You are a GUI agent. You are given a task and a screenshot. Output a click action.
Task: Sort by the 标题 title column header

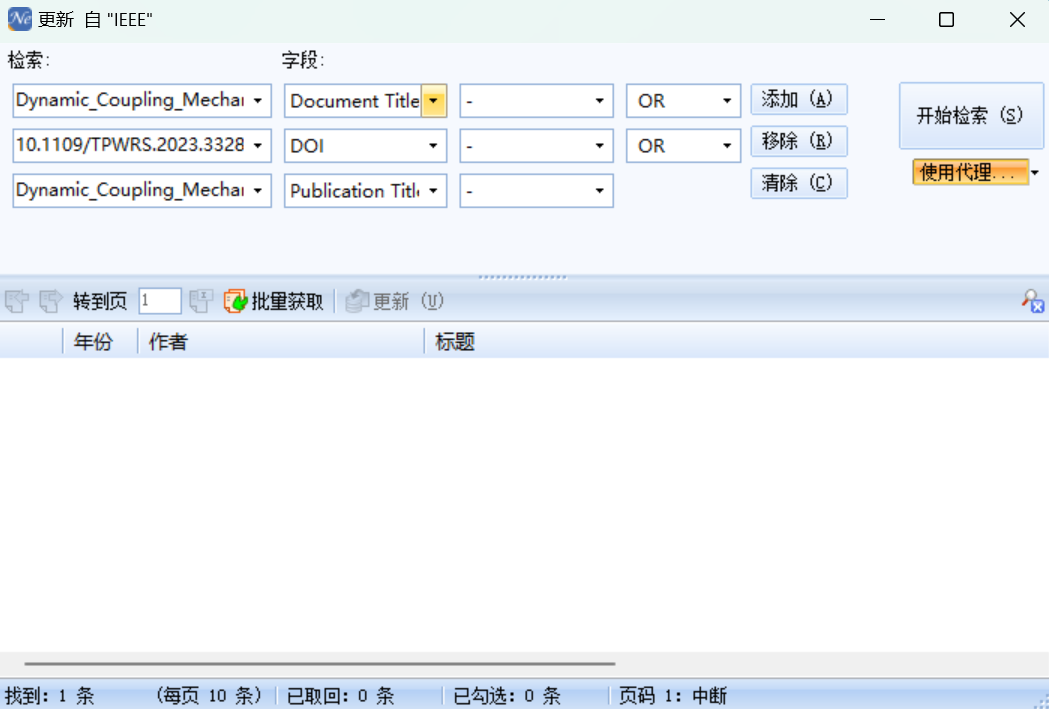(x=736, y=342)
